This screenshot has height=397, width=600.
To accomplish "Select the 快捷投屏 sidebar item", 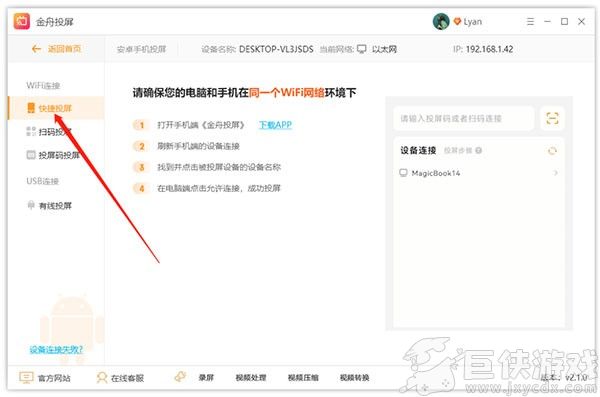I will coord(56,108).
